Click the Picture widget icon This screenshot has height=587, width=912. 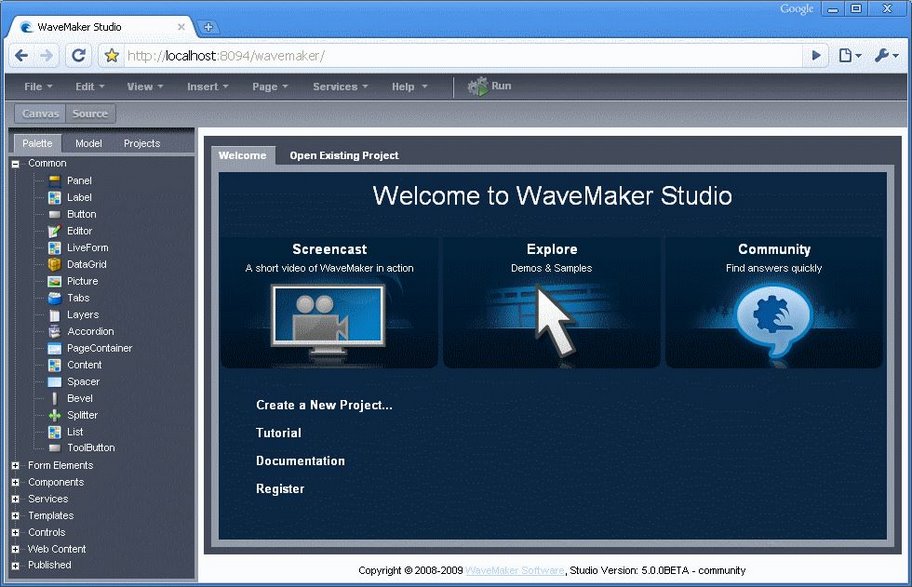tap(54, 282)
